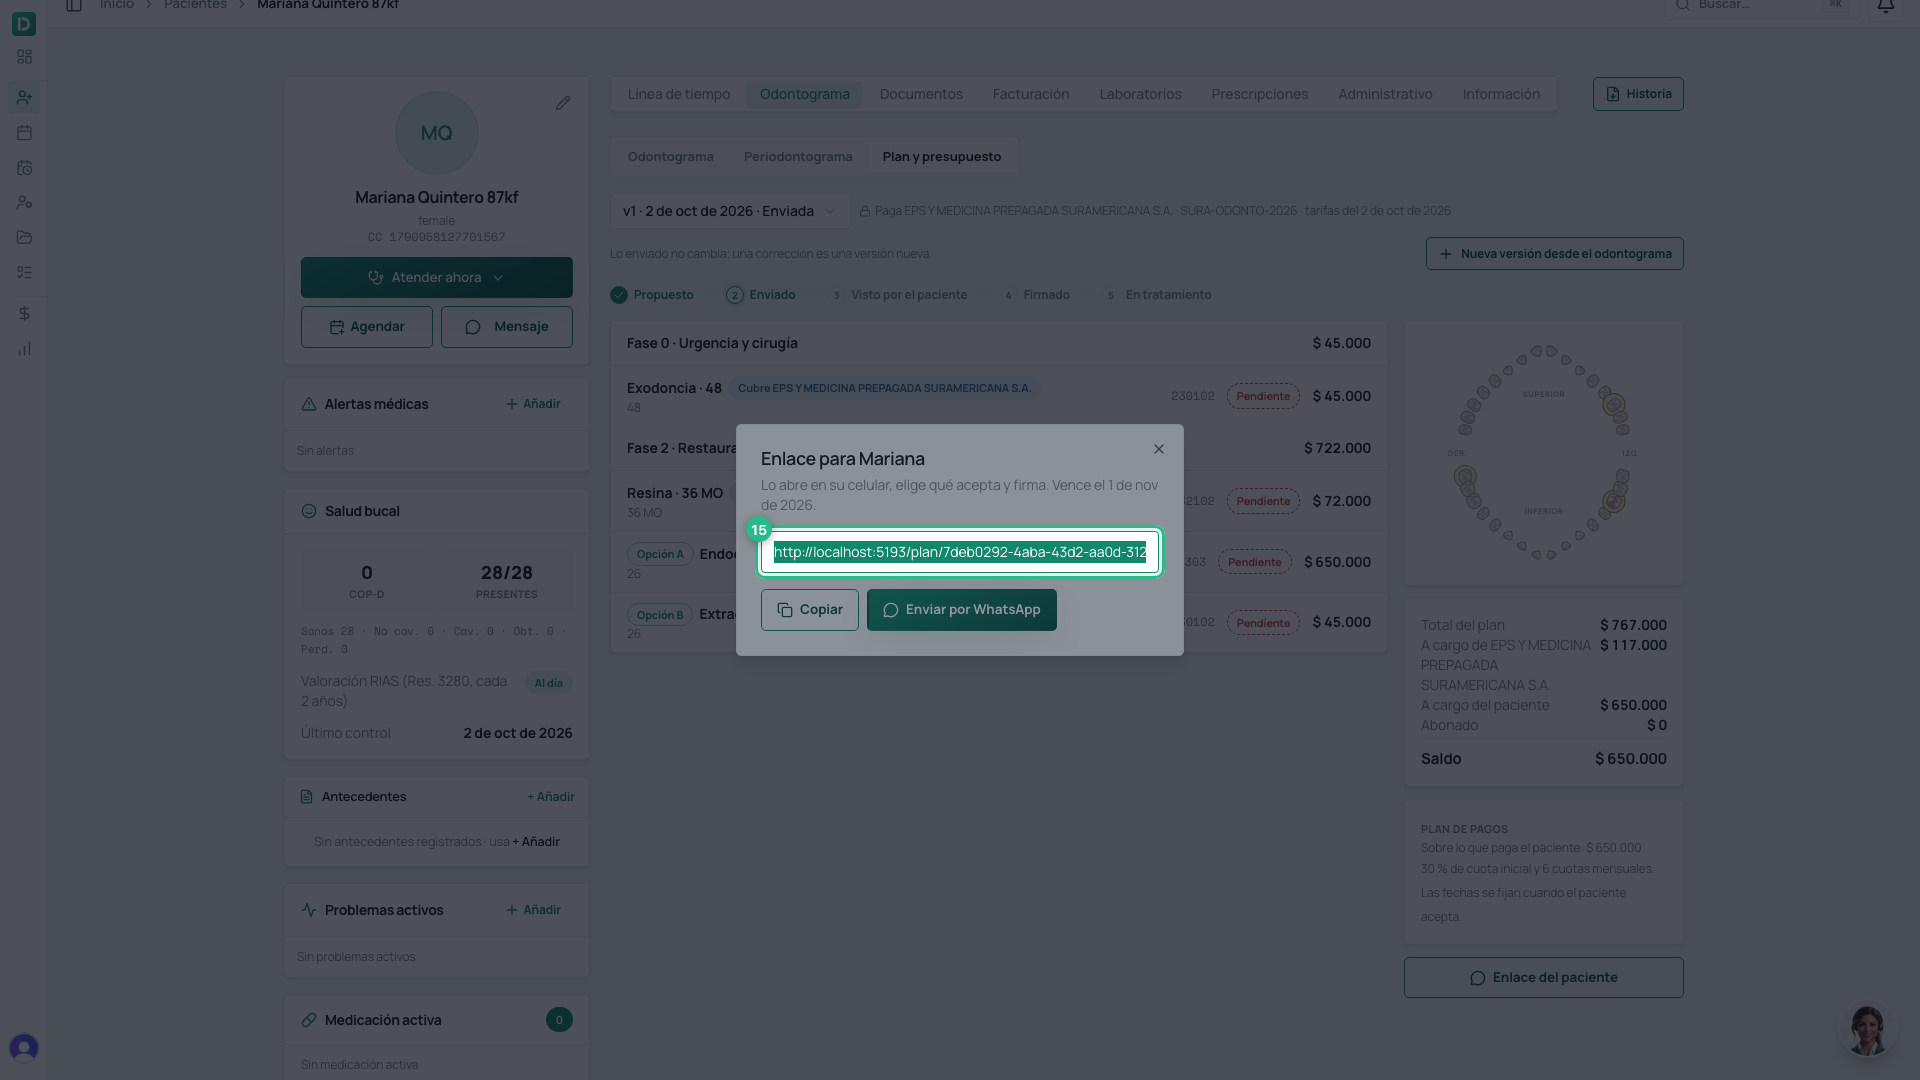This screenshot has width=1920, height=1080.
Task: Add an active problem with Añadir
Action: click(x=533, y=910)
